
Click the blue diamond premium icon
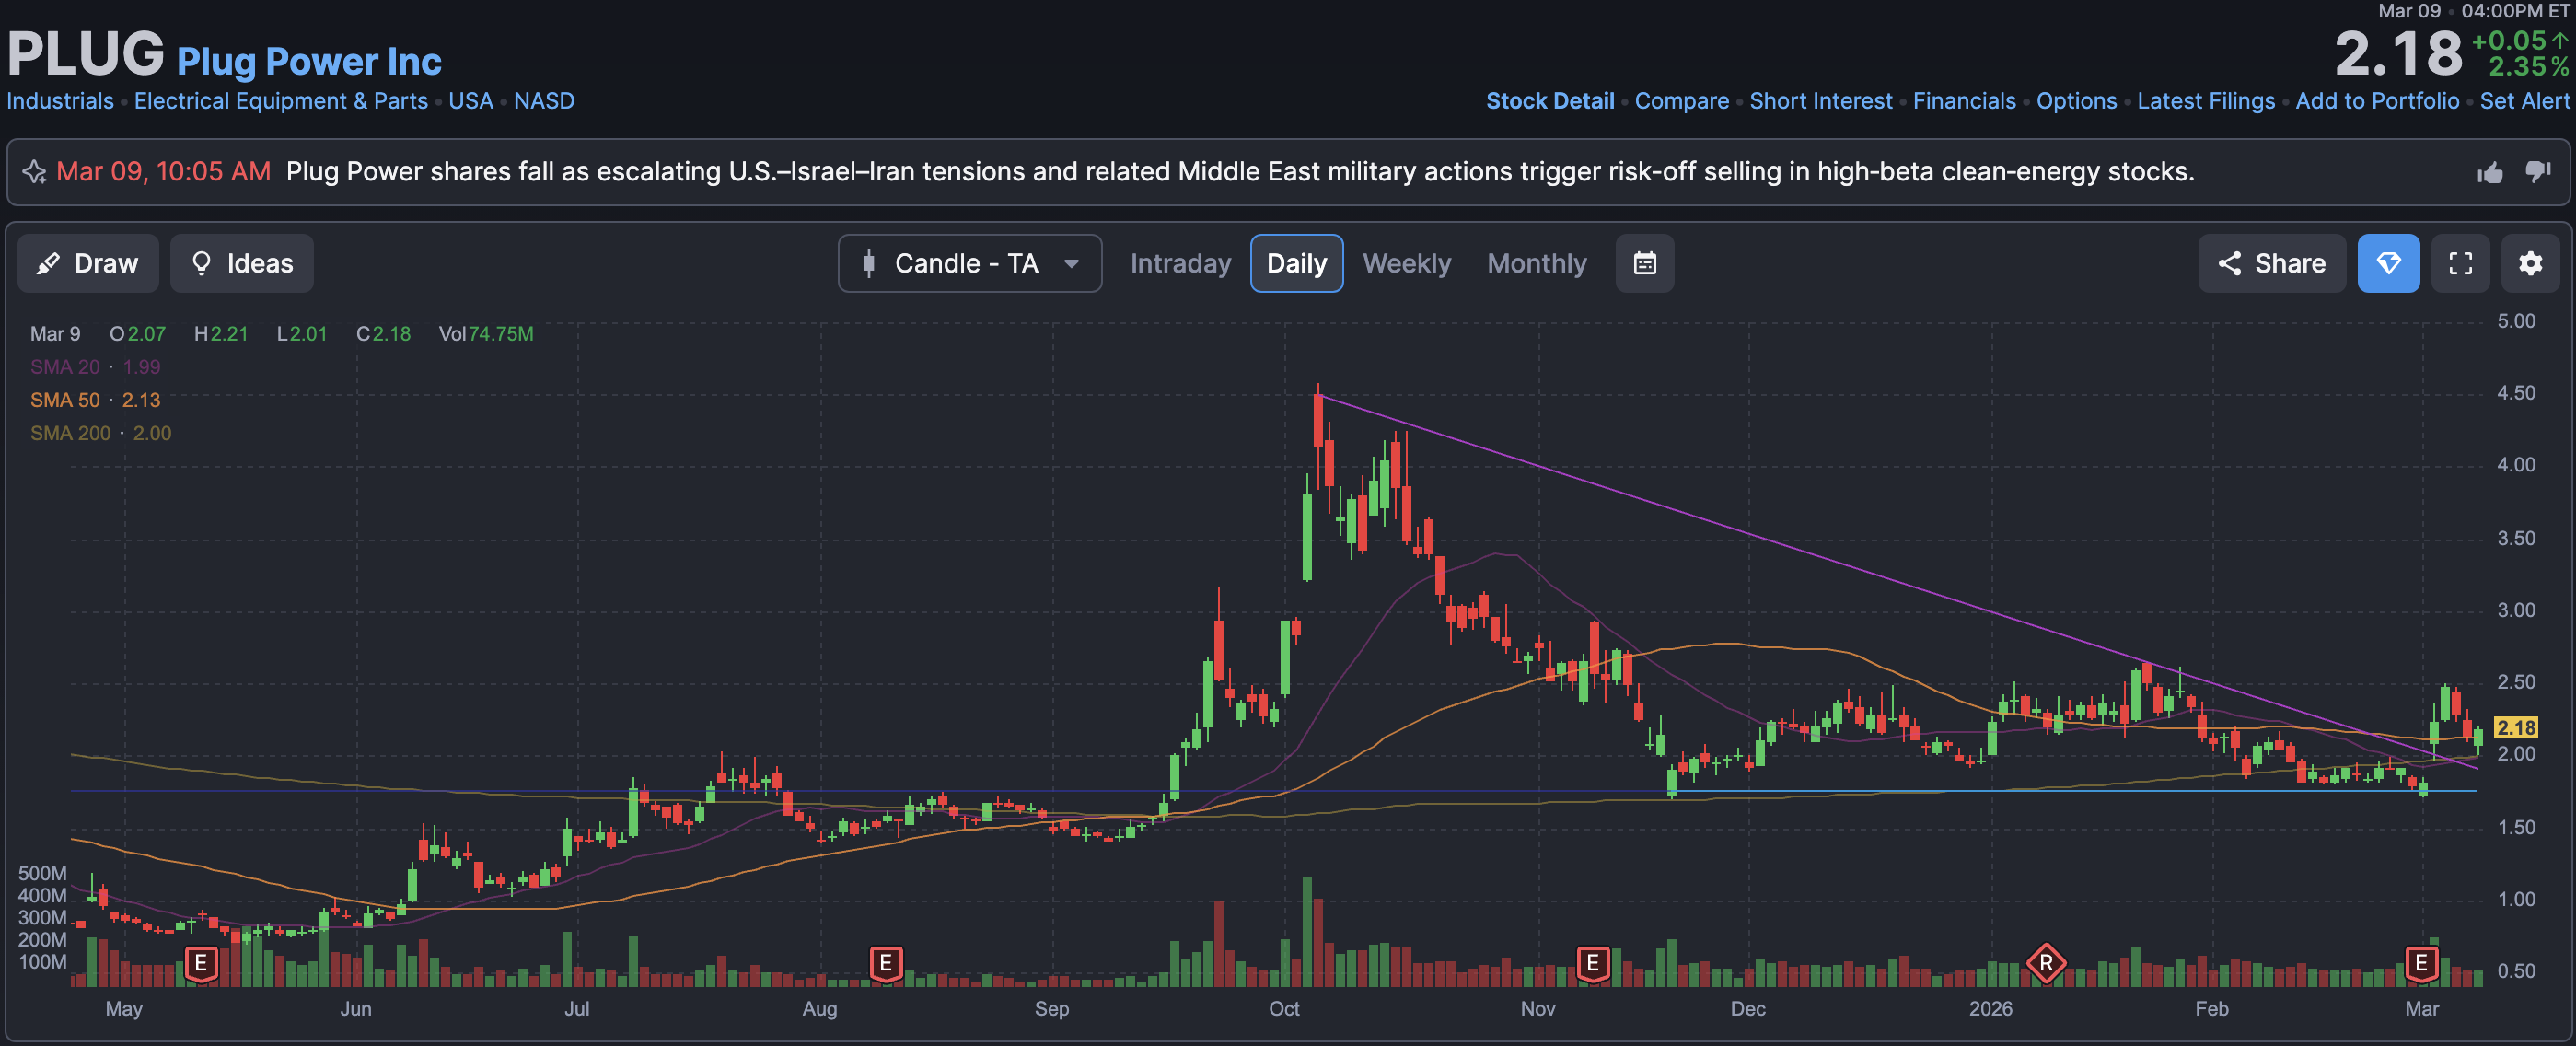(2388, 263)
